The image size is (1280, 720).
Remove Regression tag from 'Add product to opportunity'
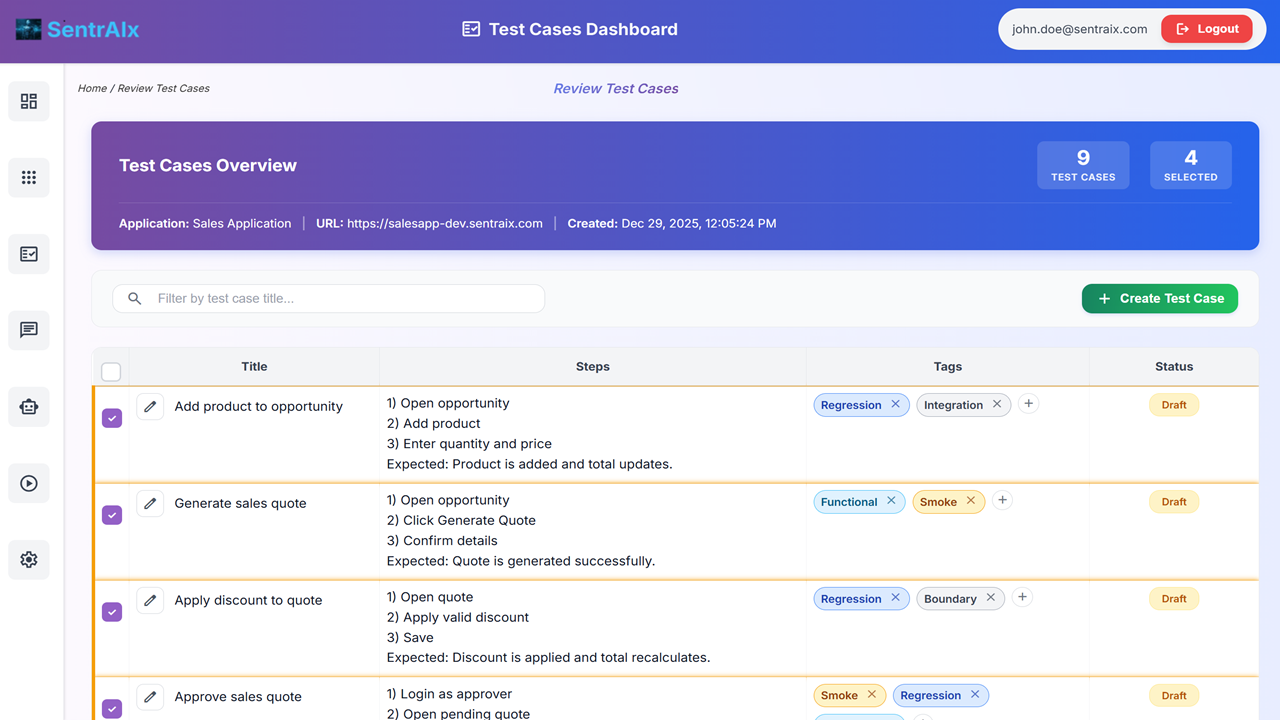[x=895, y=404]
